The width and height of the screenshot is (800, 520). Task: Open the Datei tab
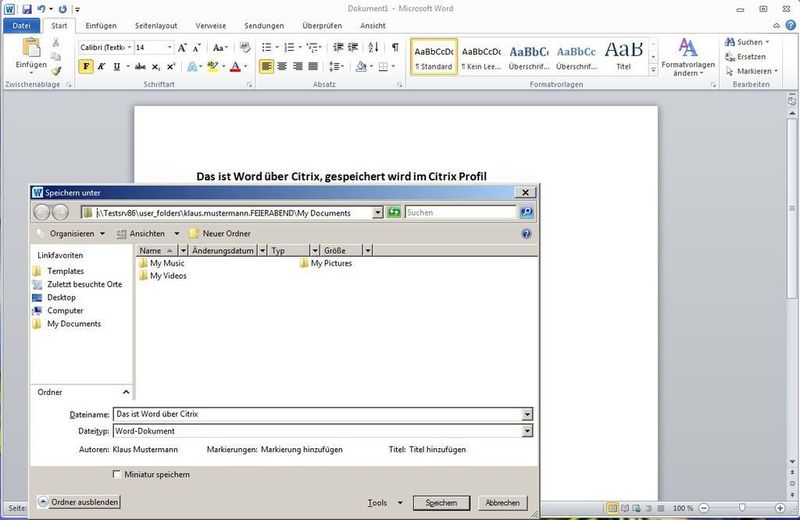pyautogui.click(x=21, y=26)
